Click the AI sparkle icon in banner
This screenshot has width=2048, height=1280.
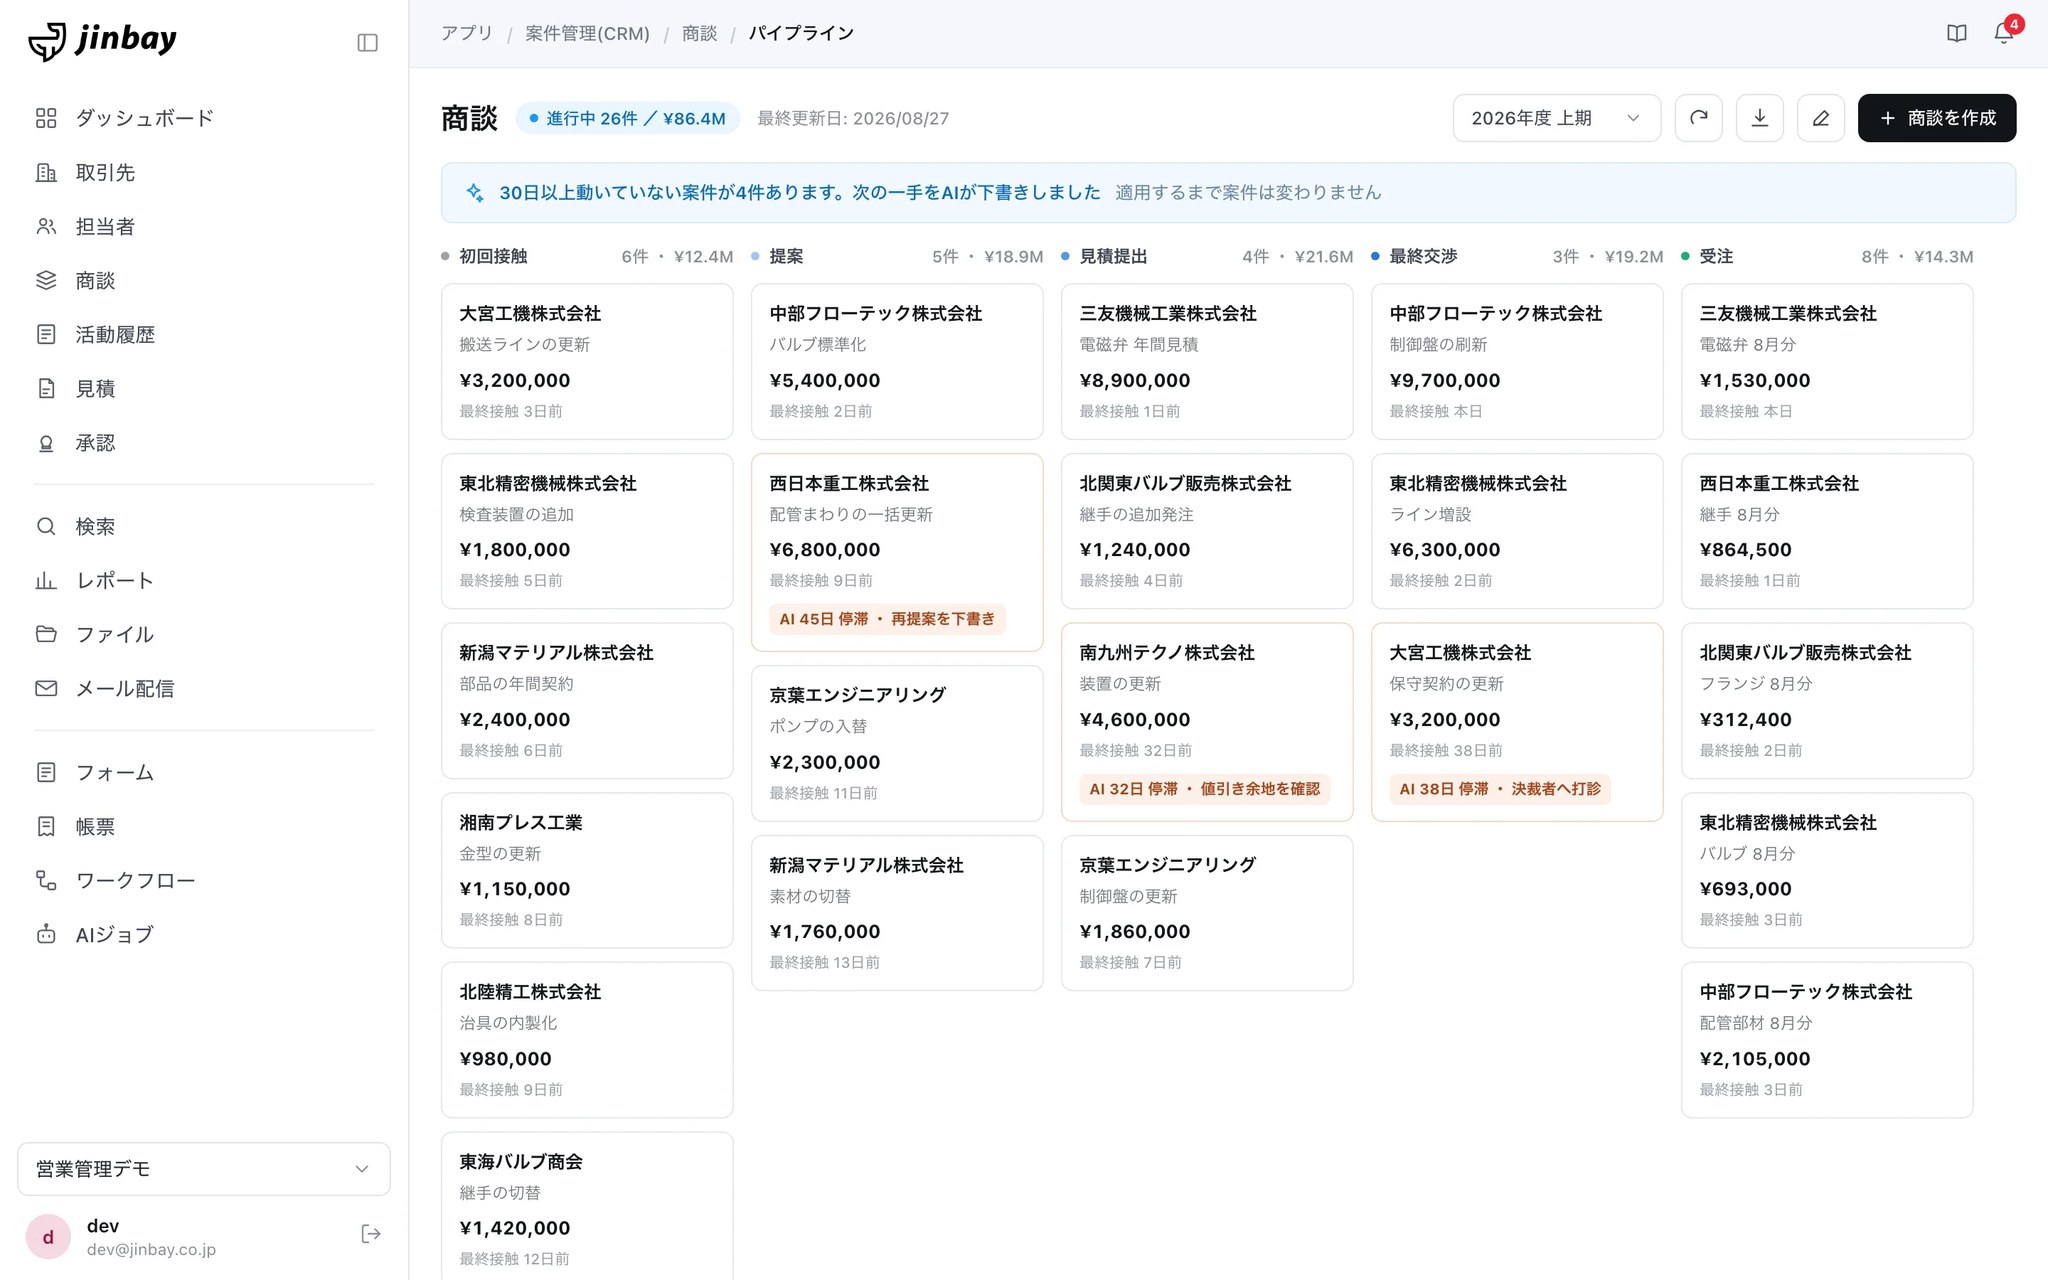pos(475,192)
